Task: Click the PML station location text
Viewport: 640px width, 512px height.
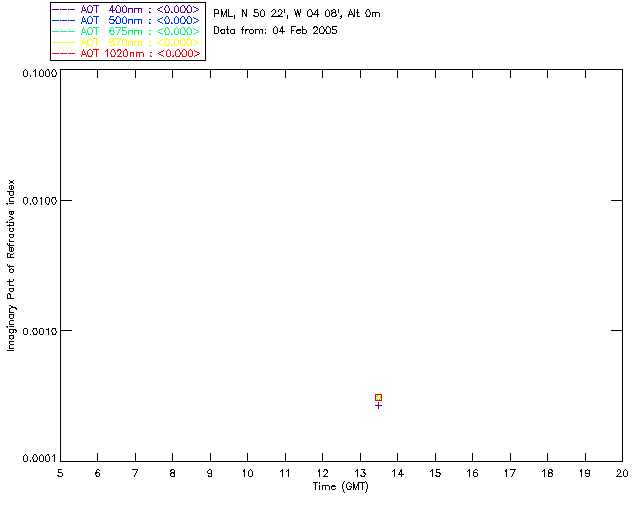Action: [x=296, y=14]
